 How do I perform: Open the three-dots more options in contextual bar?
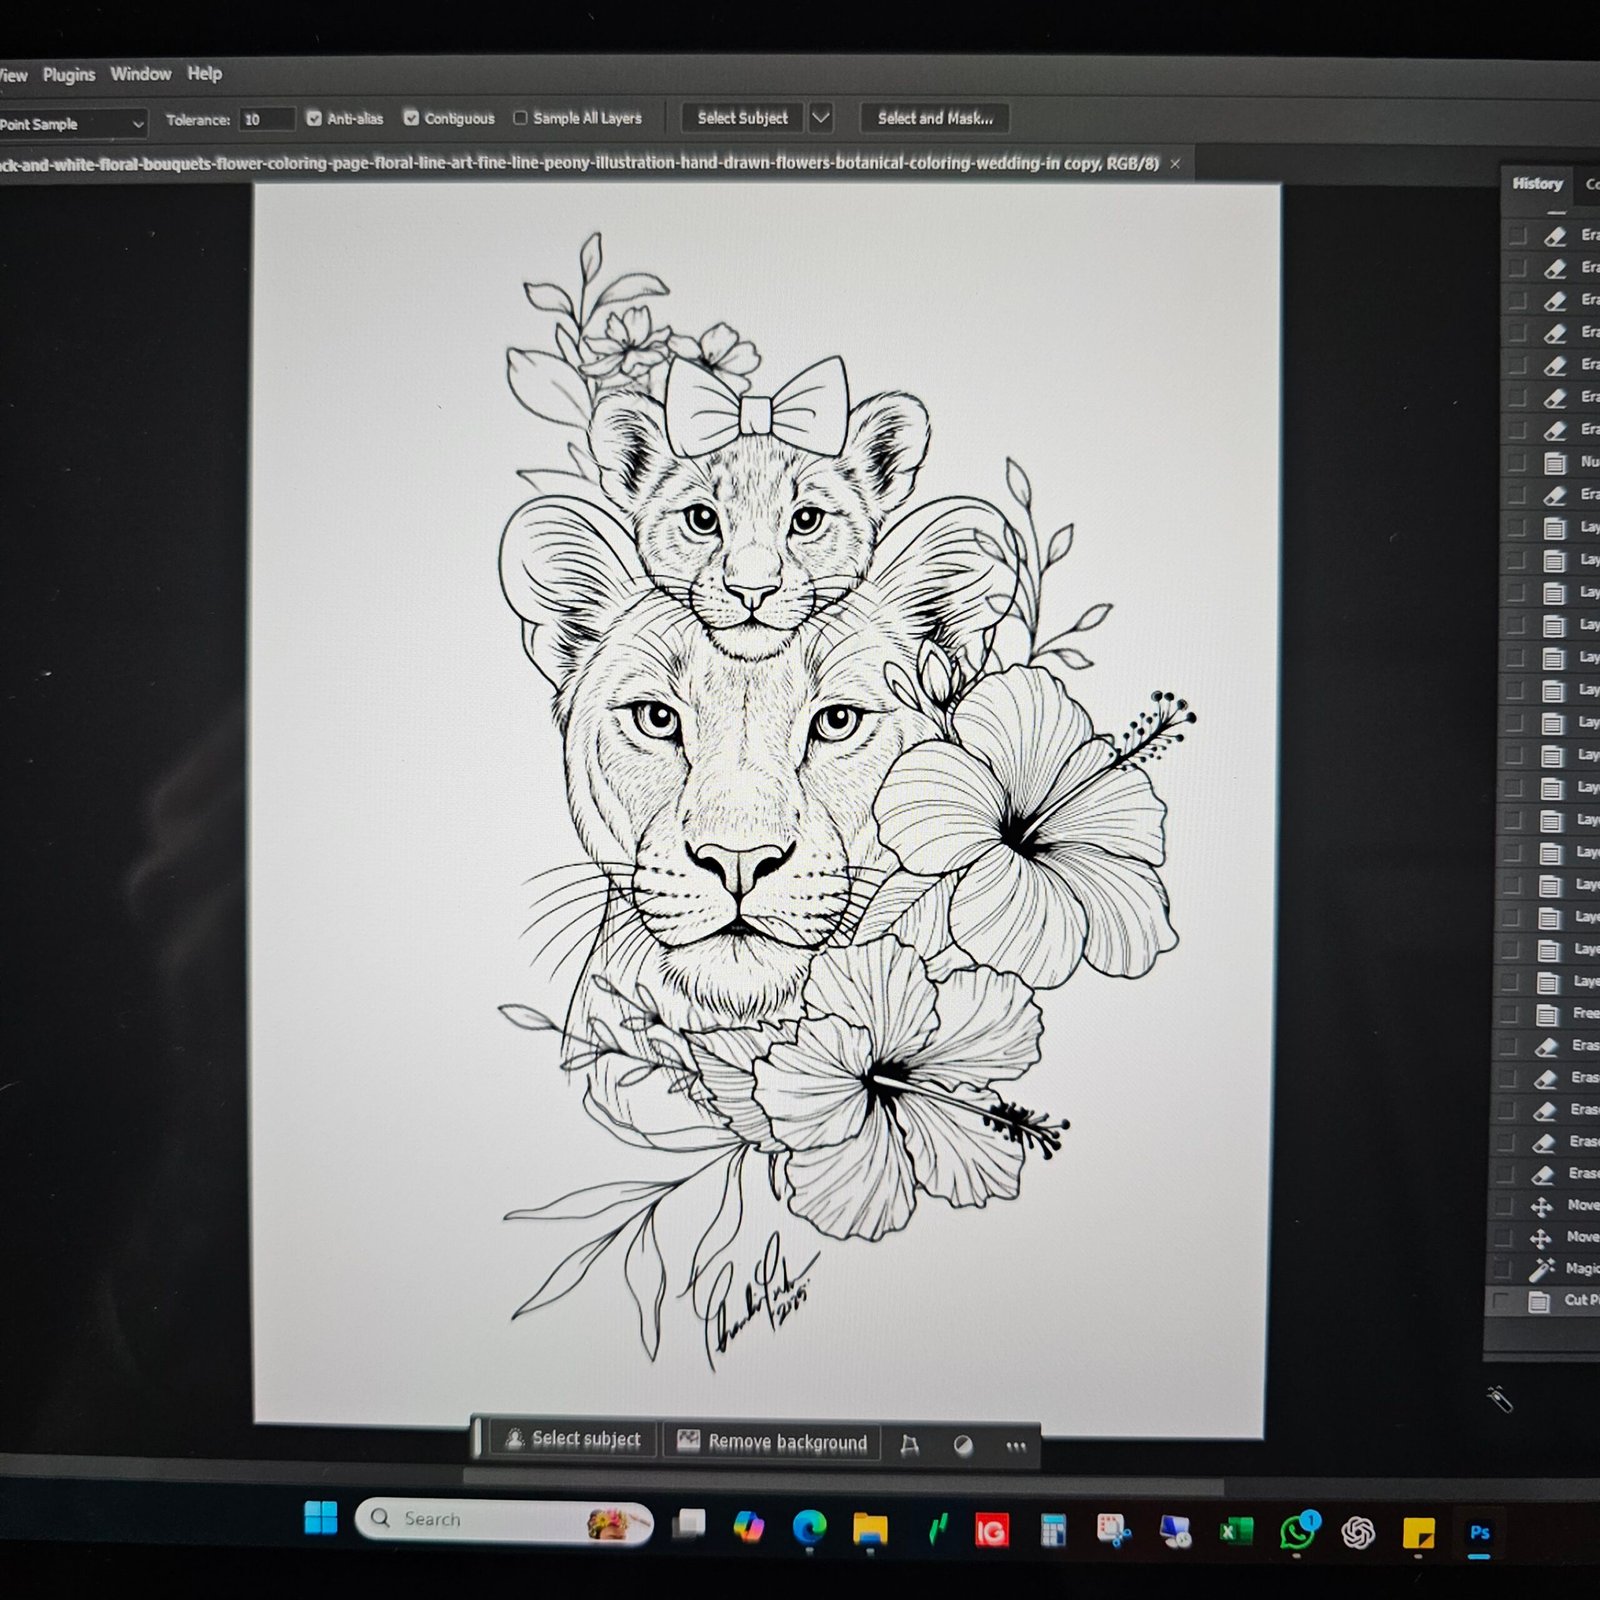(1016, 1446)
